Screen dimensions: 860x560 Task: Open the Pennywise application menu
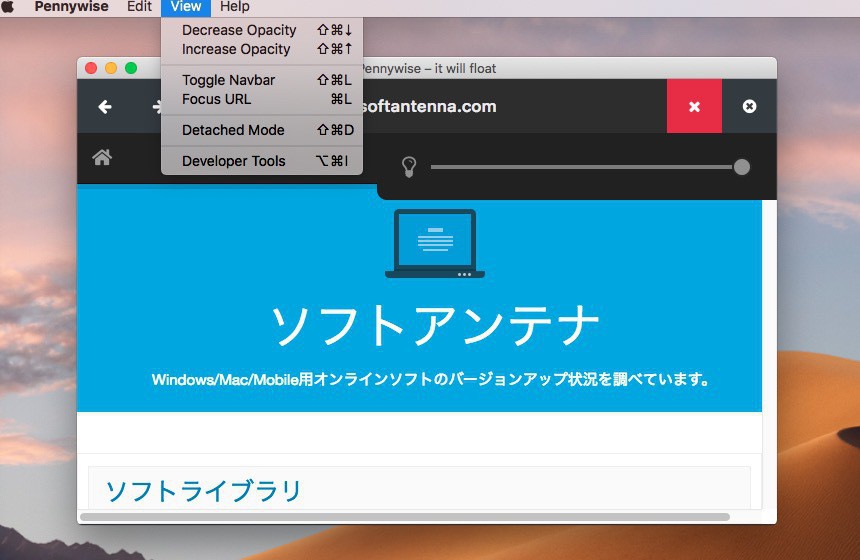[x=71, y=7]
